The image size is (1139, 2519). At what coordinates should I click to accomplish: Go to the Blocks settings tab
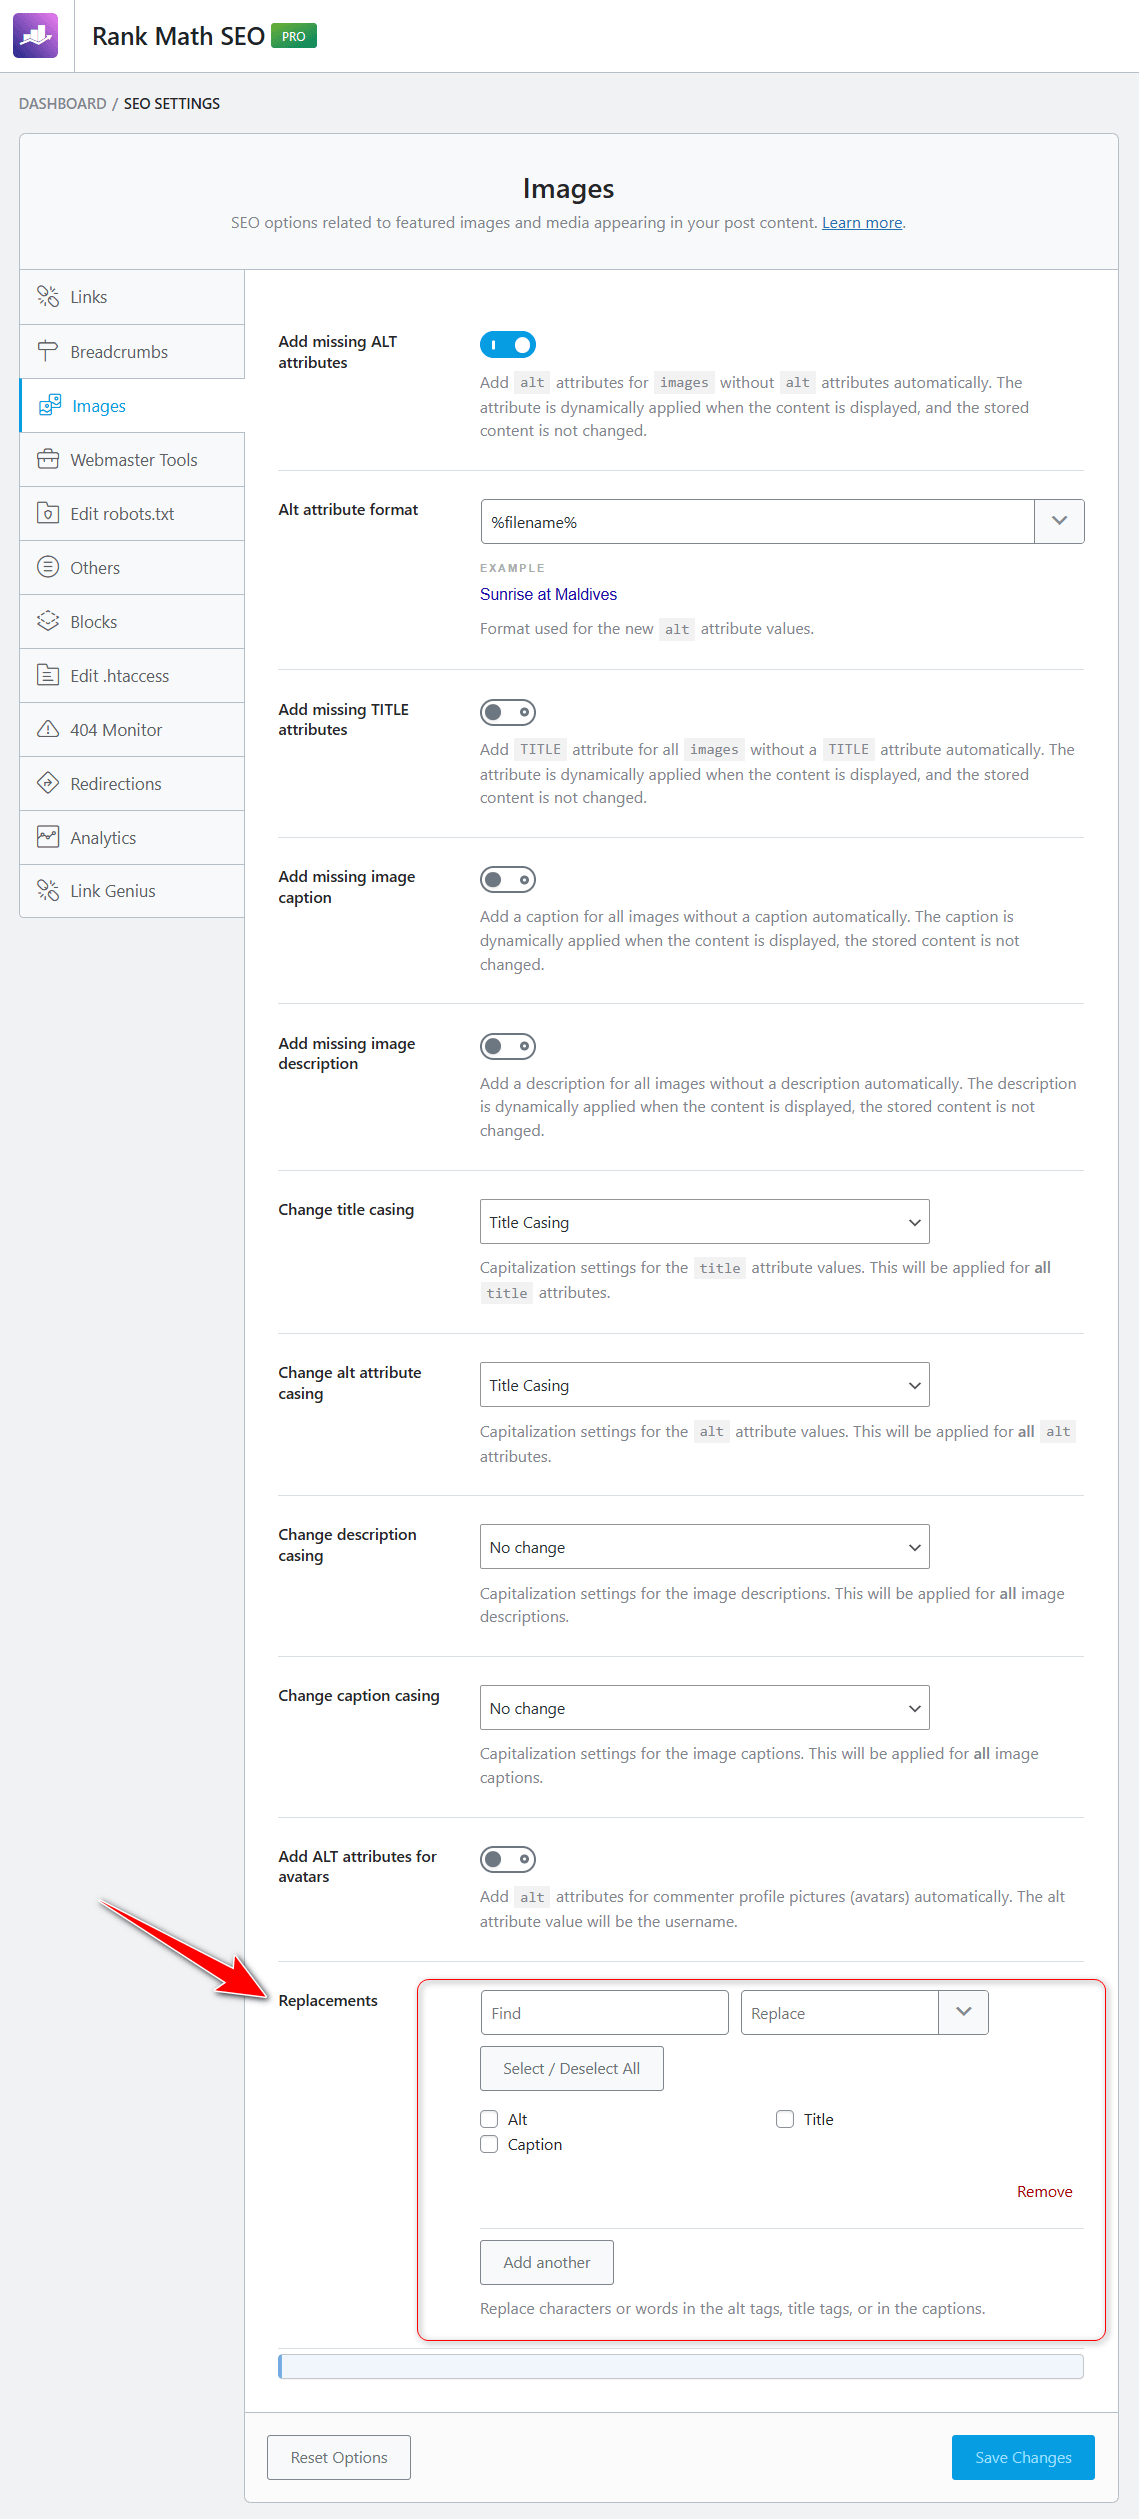132,622
